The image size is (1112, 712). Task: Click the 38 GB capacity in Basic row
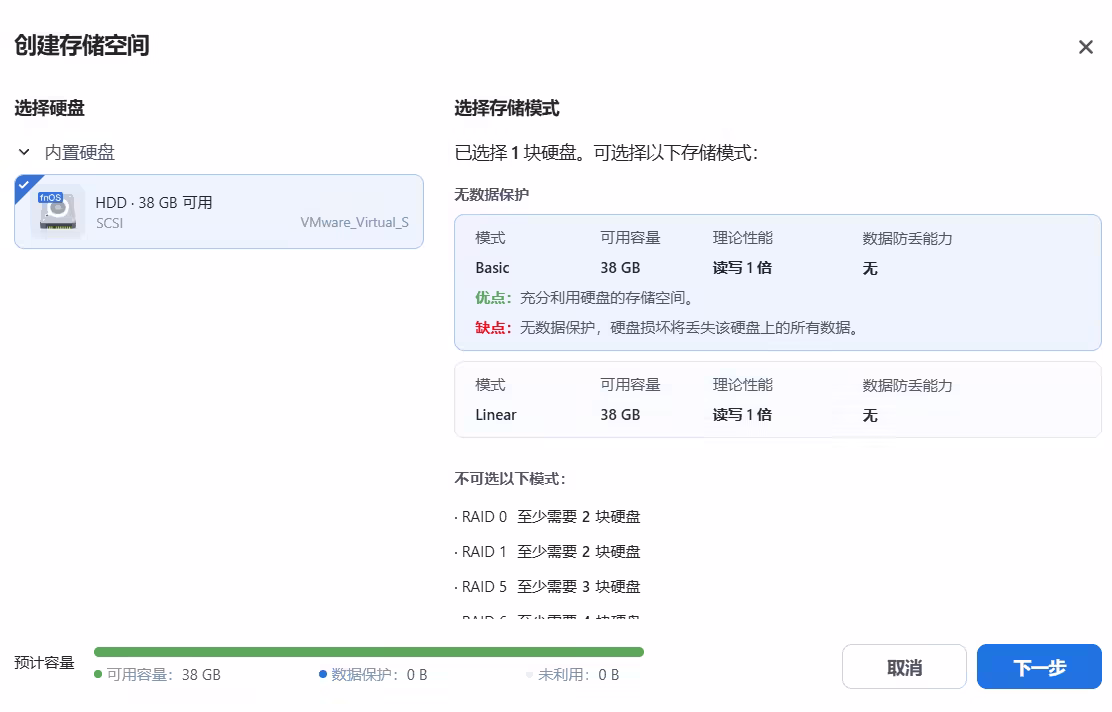coord(620,268)
